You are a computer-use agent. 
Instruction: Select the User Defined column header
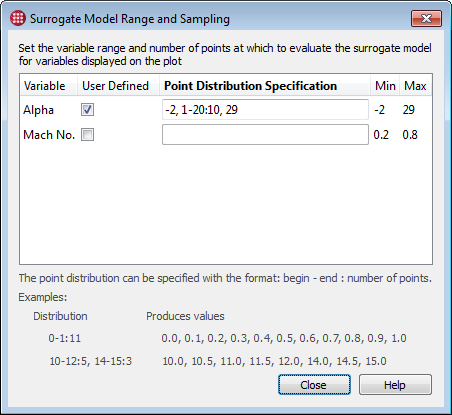point(118,86)
